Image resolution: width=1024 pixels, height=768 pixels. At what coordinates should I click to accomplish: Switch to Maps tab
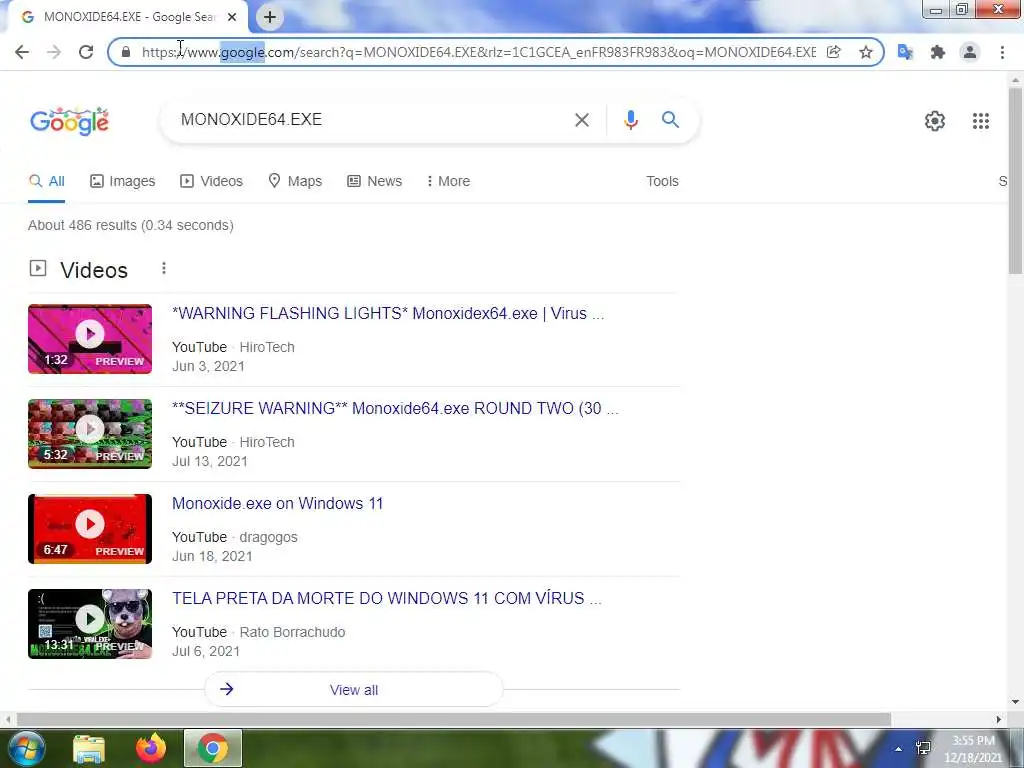295,182
